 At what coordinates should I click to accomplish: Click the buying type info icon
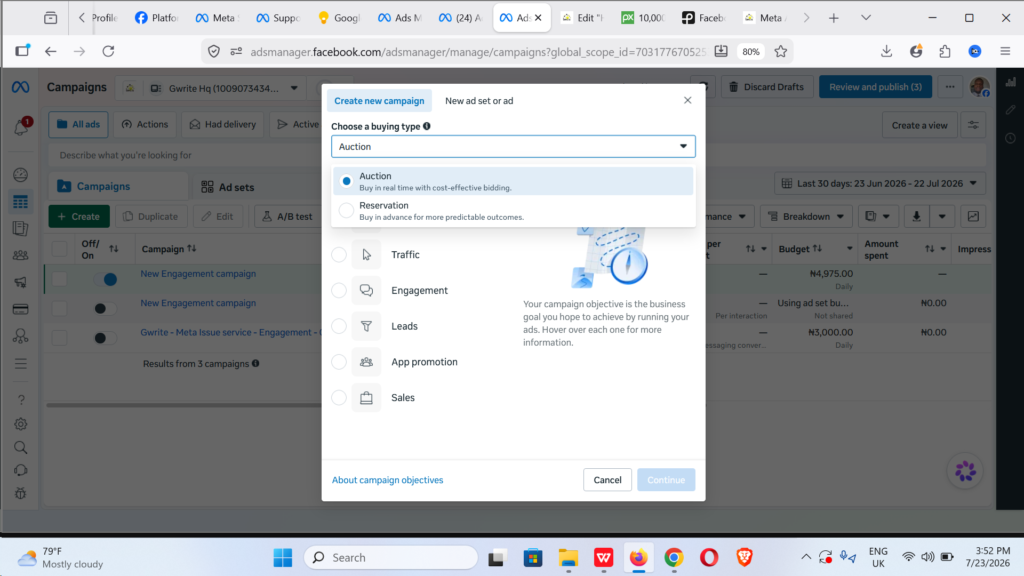click(x=426, y=126)
